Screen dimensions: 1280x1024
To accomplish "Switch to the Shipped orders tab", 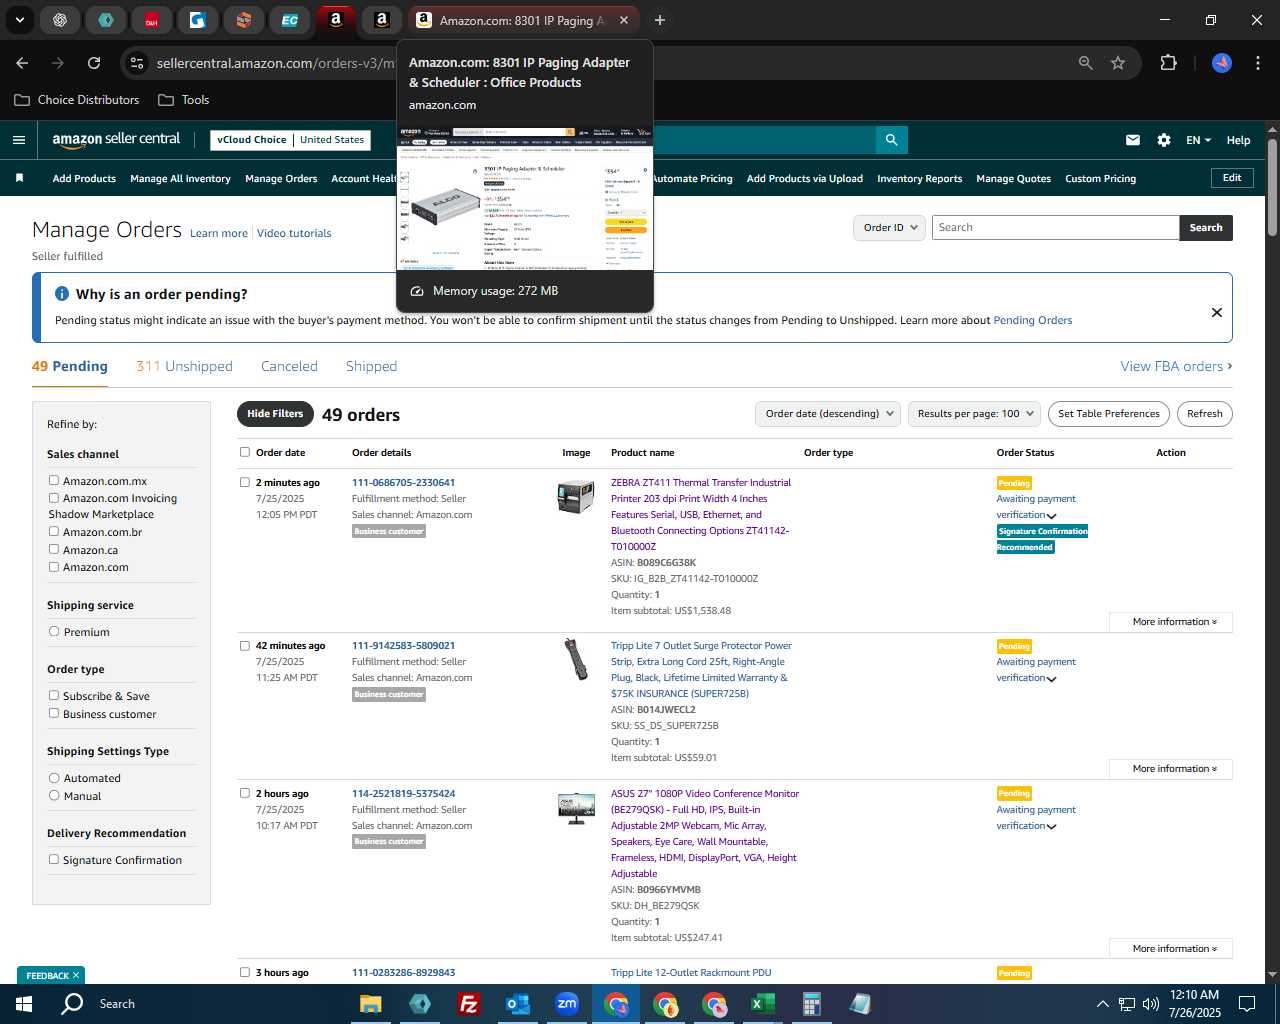I will pos(371,367).
